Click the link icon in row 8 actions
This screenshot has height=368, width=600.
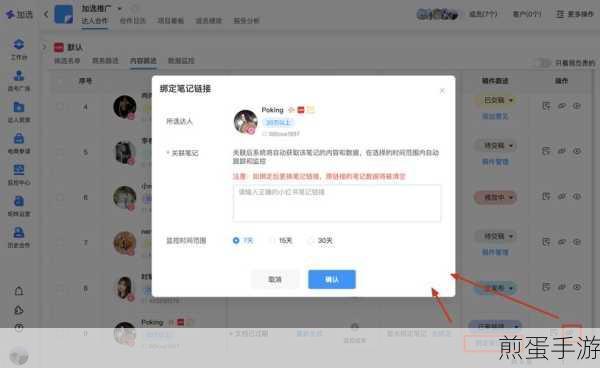point(562,287)
